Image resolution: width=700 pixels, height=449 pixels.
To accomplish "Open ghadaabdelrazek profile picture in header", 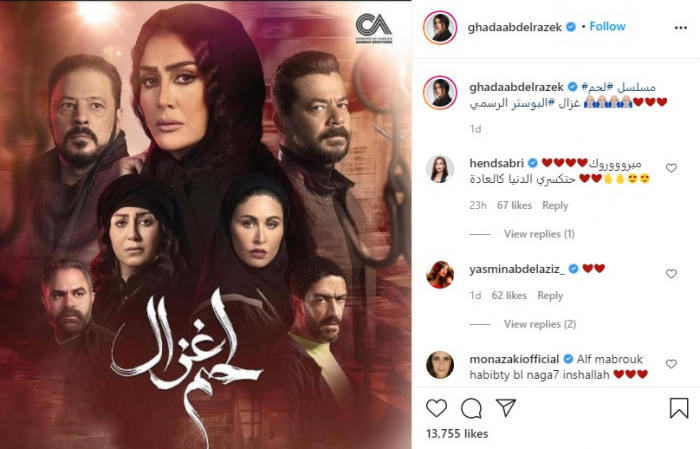I will [440, 28].
